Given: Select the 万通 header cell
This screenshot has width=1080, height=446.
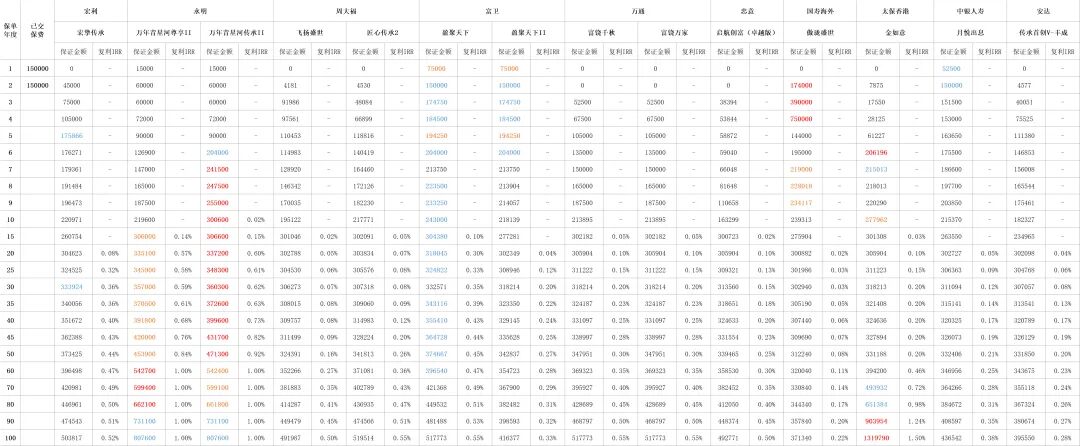Looking at the screenshot, I should (x=638, y=10).
